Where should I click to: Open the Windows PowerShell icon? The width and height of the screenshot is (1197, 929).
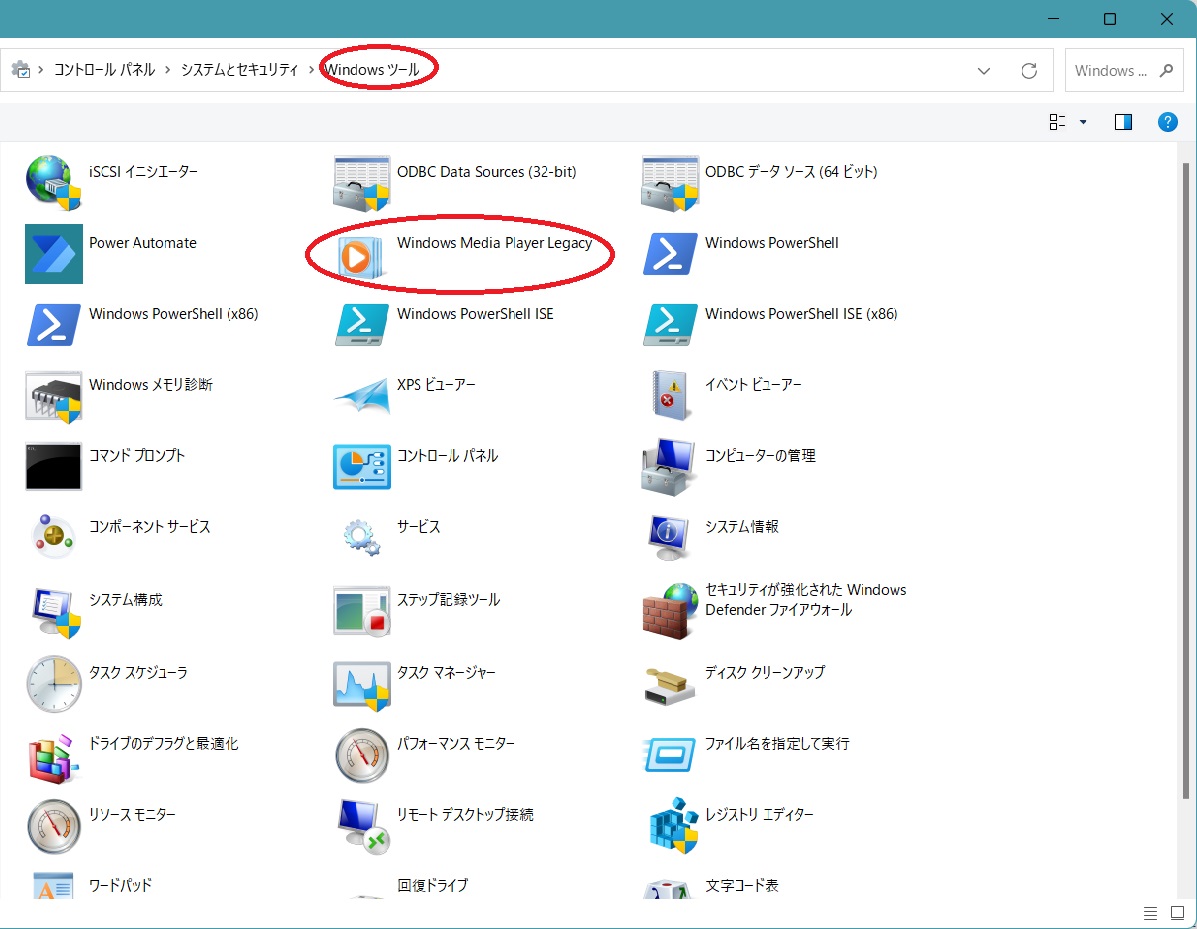pyautogui.click(x=670, y=255)
